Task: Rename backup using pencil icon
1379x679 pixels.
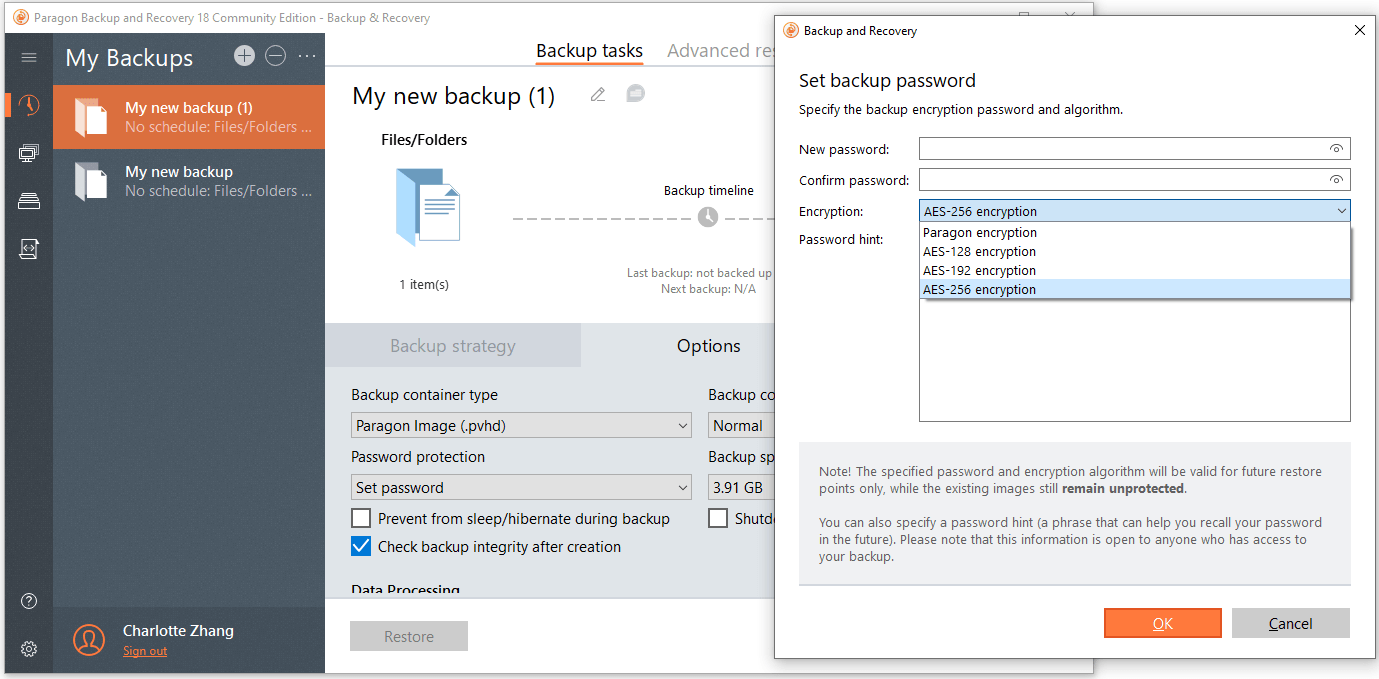Action: 598,95
